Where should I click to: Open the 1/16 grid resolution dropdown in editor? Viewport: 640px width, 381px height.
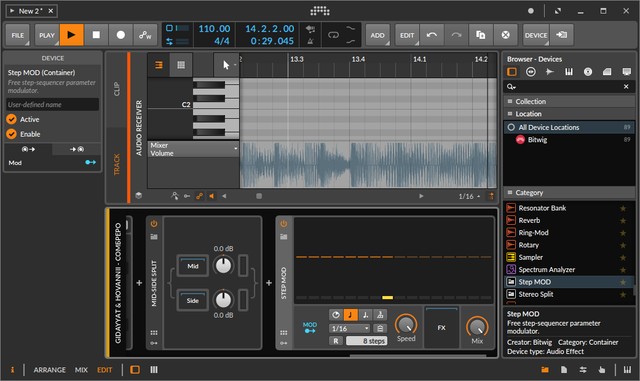tap(469, 196)
